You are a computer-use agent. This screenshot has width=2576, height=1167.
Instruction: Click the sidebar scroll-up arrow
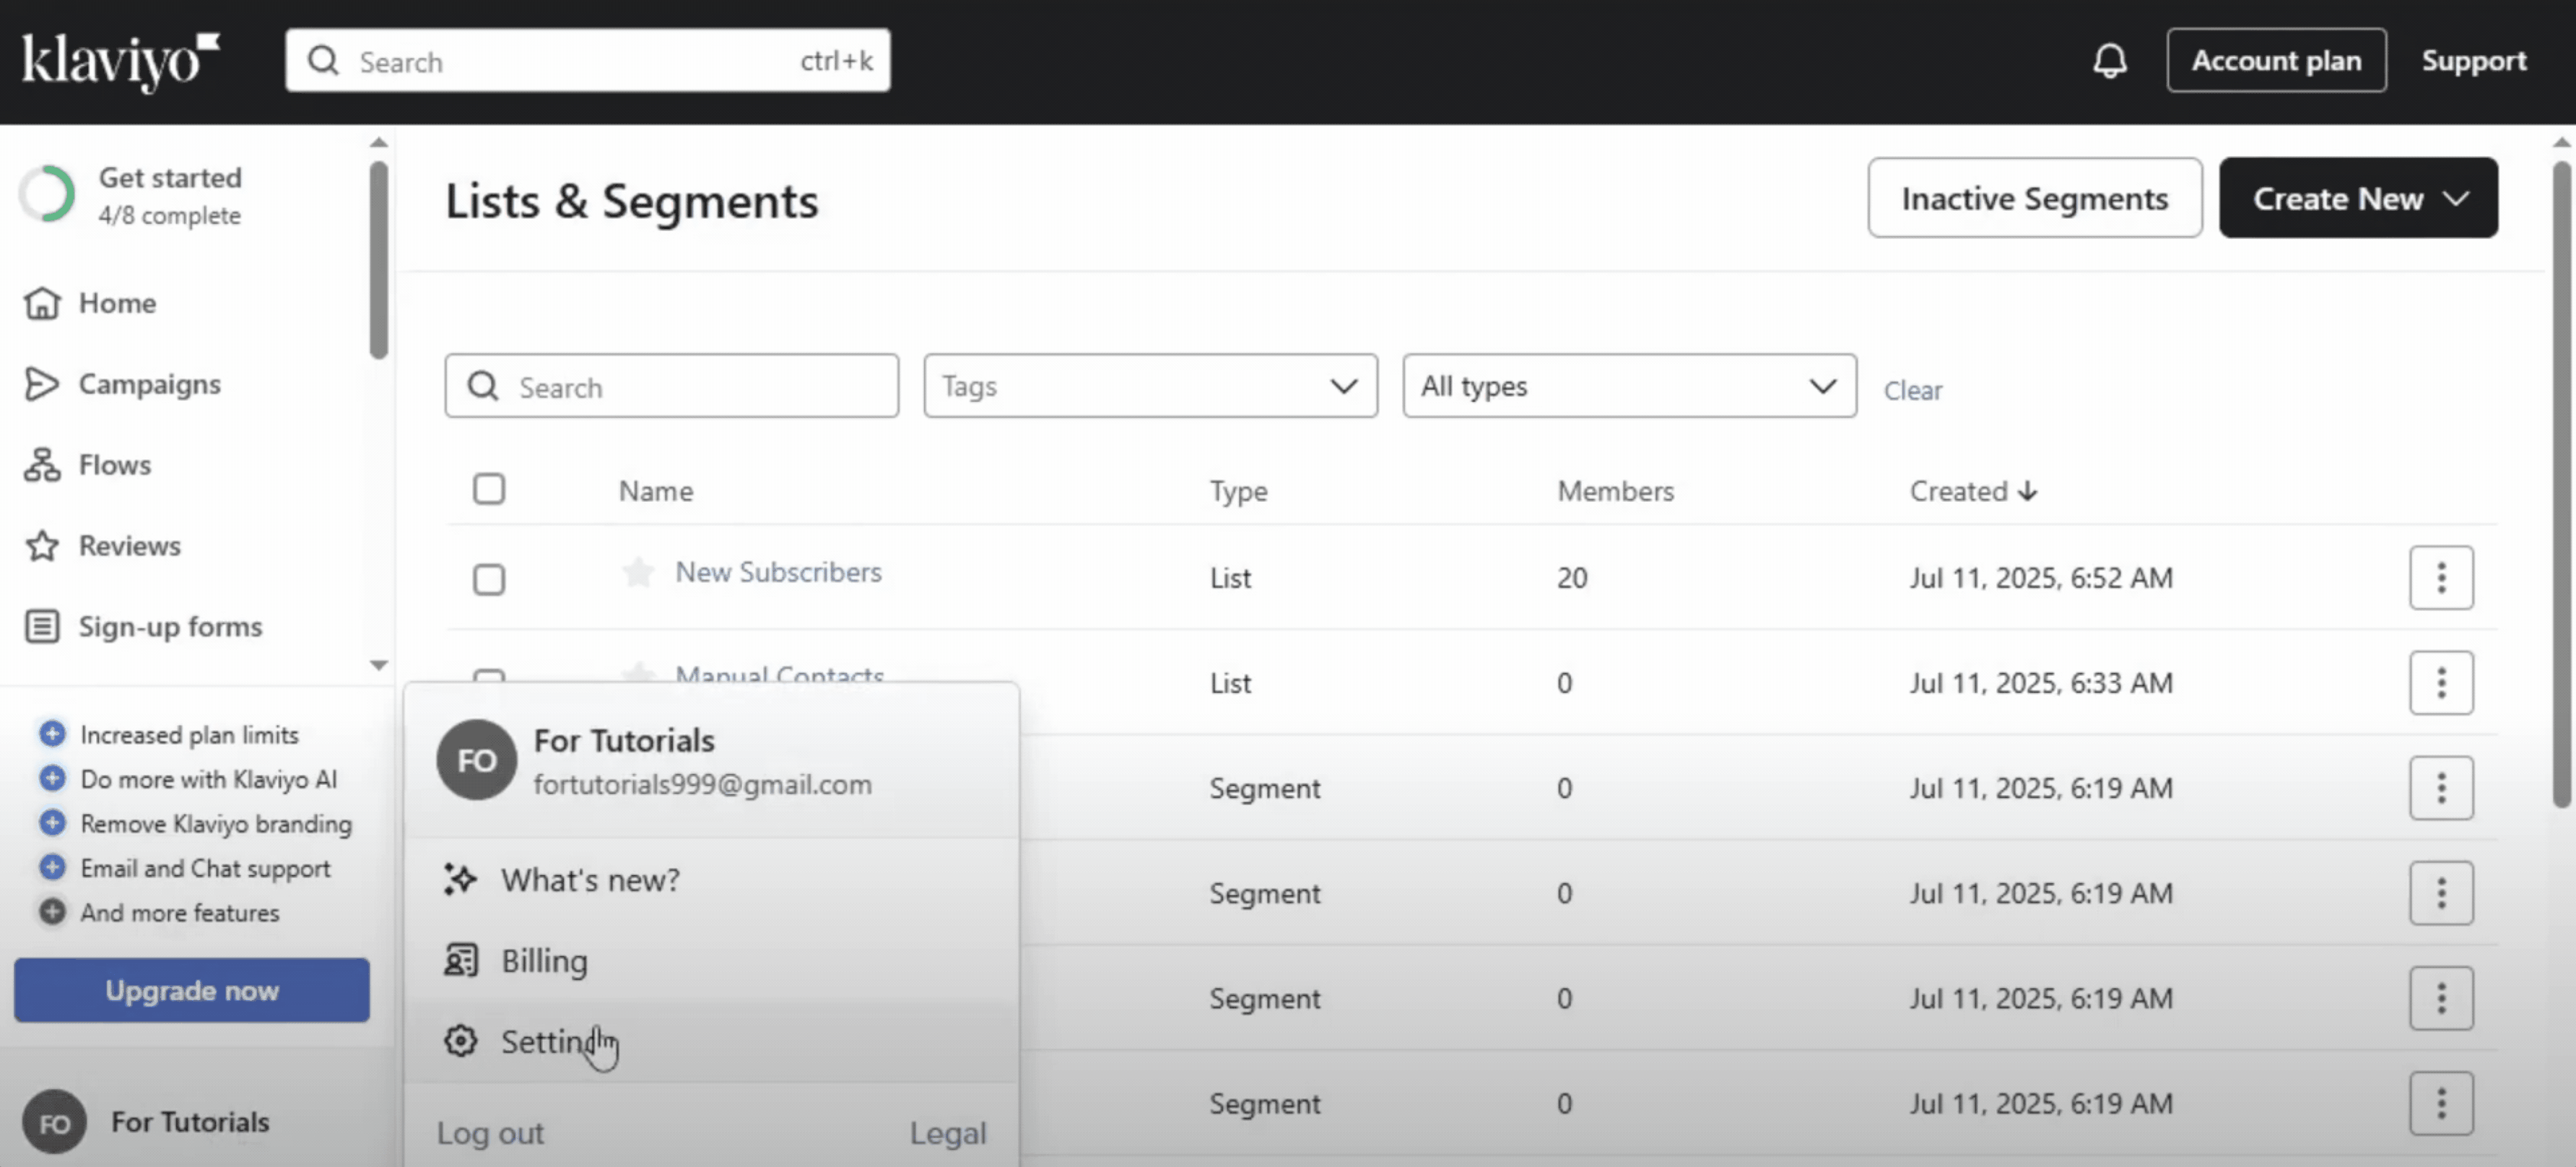(x=378, y=143)
